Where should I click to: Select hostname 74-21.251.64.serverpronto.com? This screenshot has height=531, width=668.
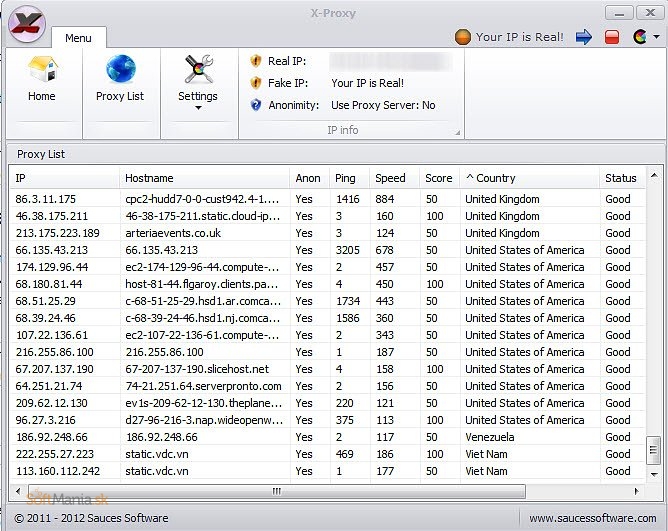pos(203,386)
